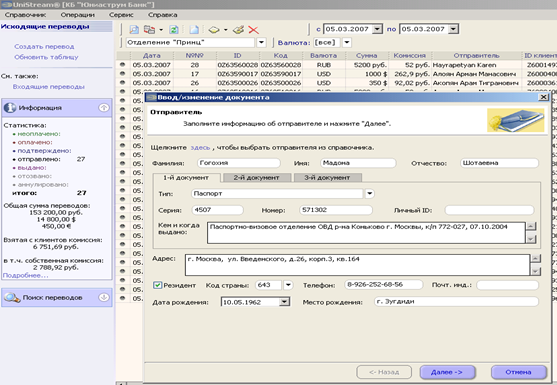Open the Входящие переводы link
The height and width of the screenshot is (385, 557).
(49, 87)
